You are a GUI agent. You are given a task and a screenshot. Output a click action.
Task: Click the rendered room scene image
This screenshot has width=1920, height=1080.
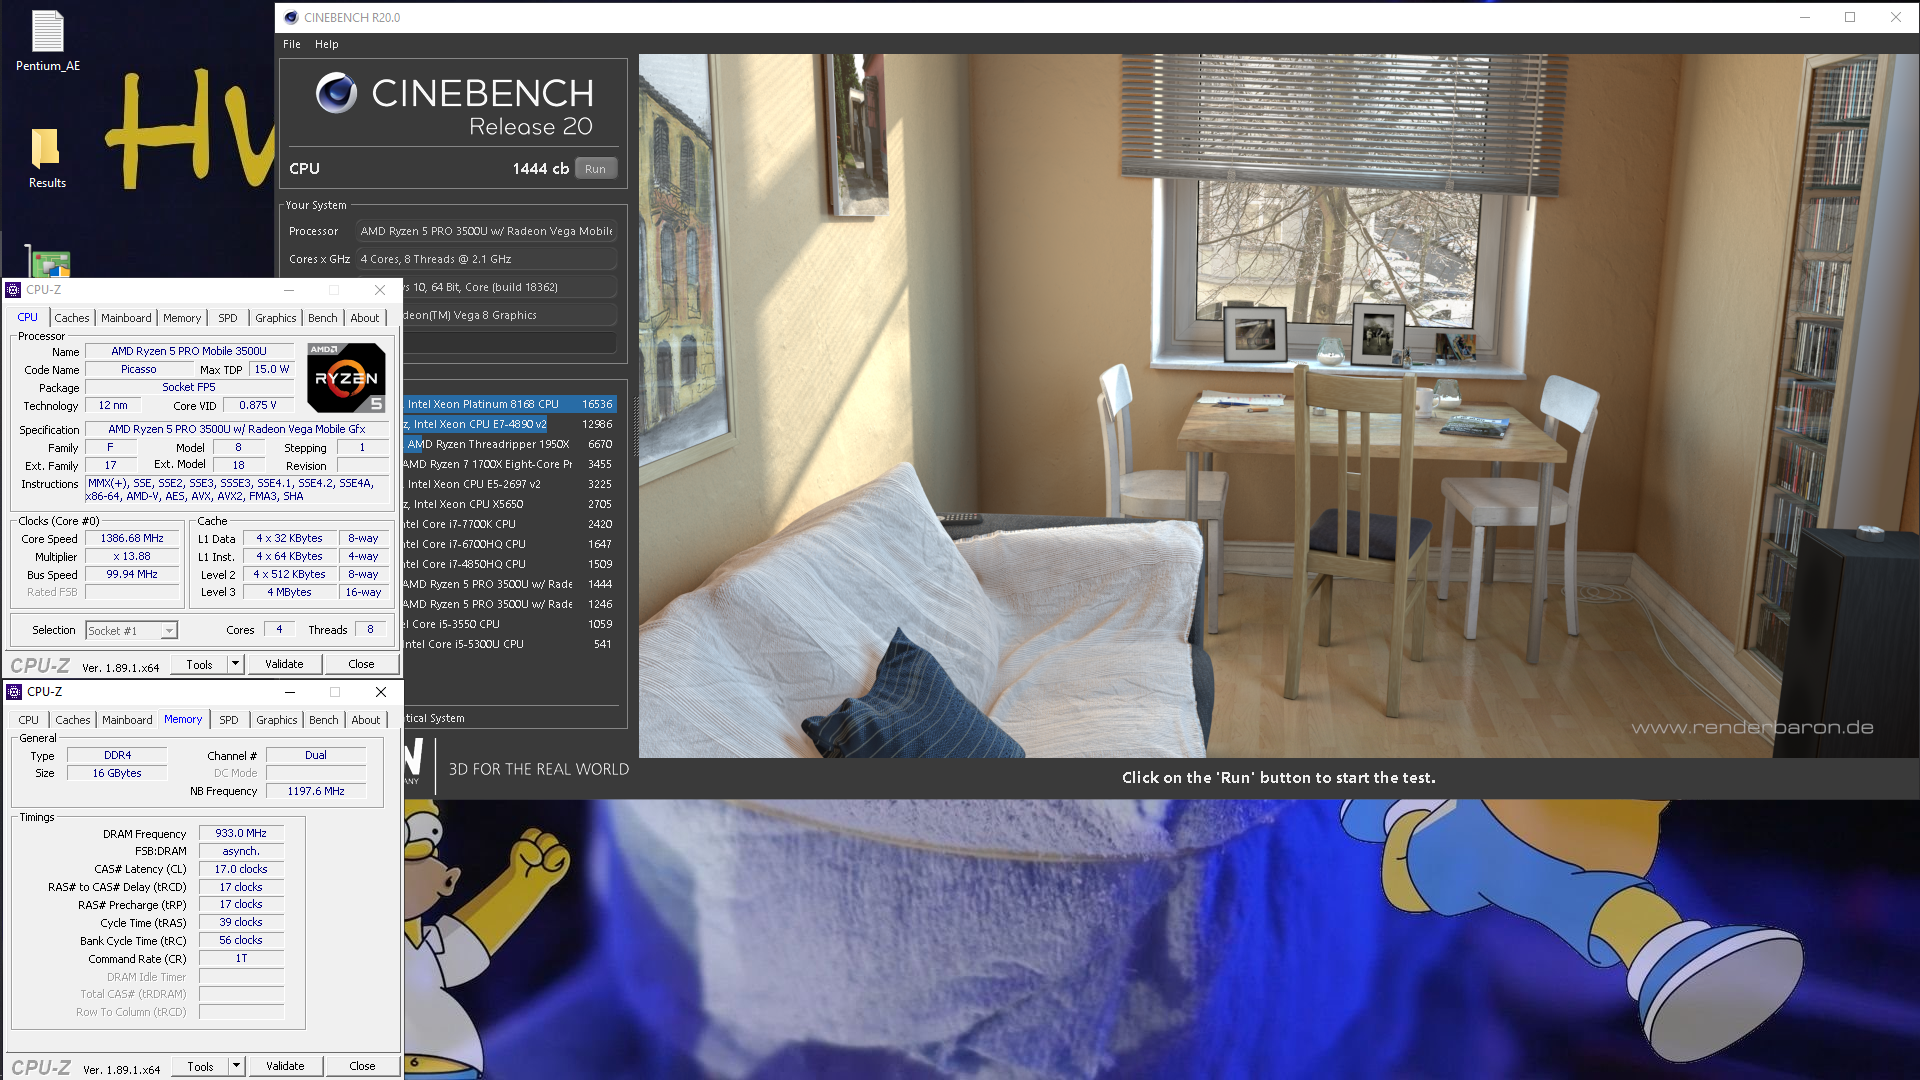[x=1278, y=405]
